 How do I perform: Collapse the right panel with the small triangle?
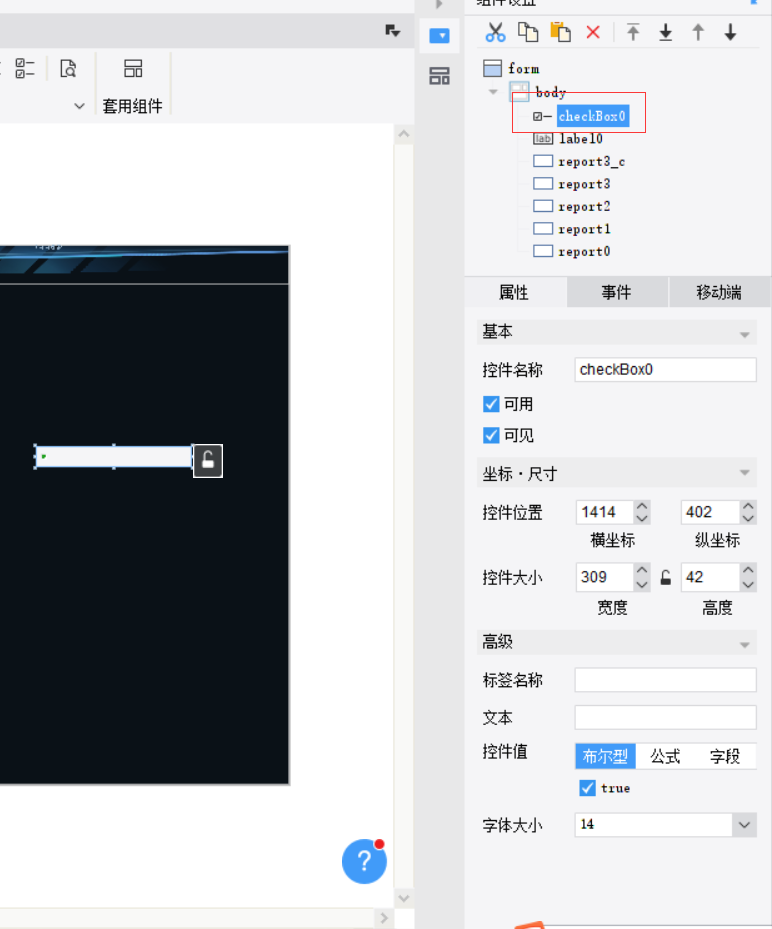439,4
